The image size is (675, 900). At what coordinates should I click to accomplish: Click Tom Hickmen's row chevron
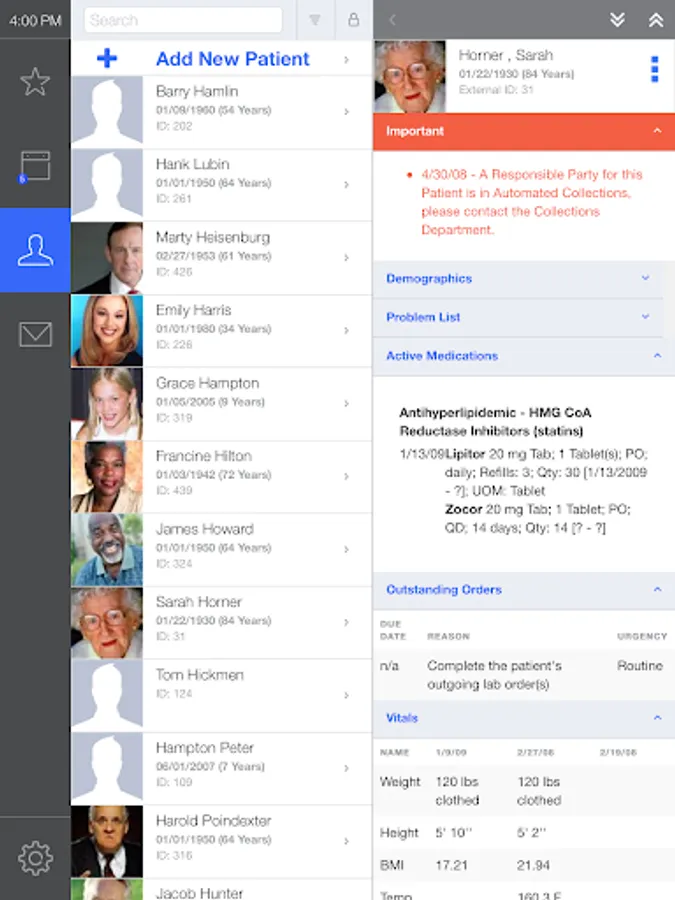[x=346, y=695]
